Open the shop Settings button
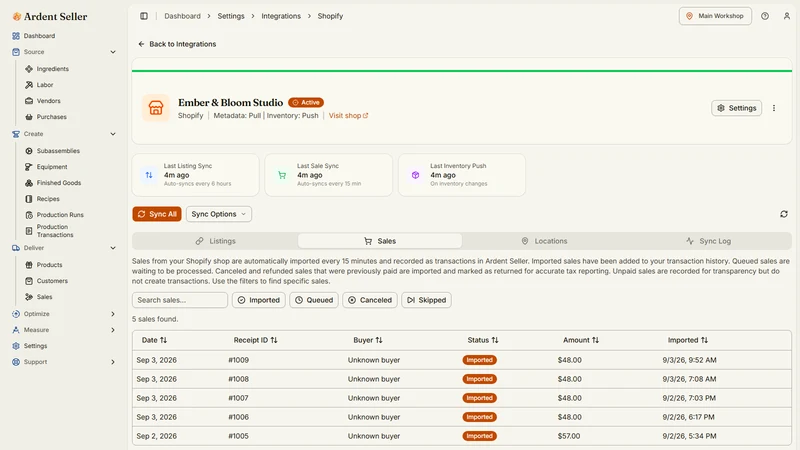 [736, 108]
